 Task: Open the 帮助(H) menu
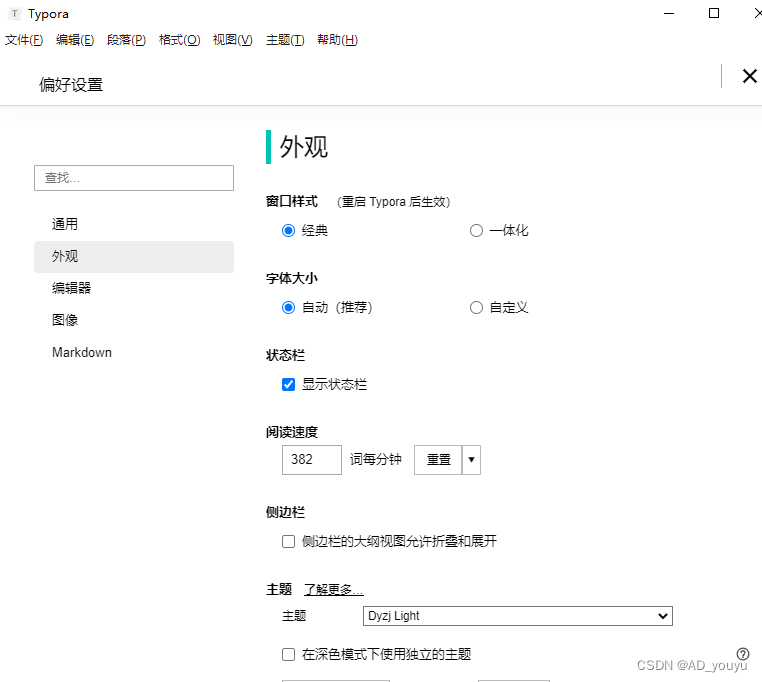(337, 40)
